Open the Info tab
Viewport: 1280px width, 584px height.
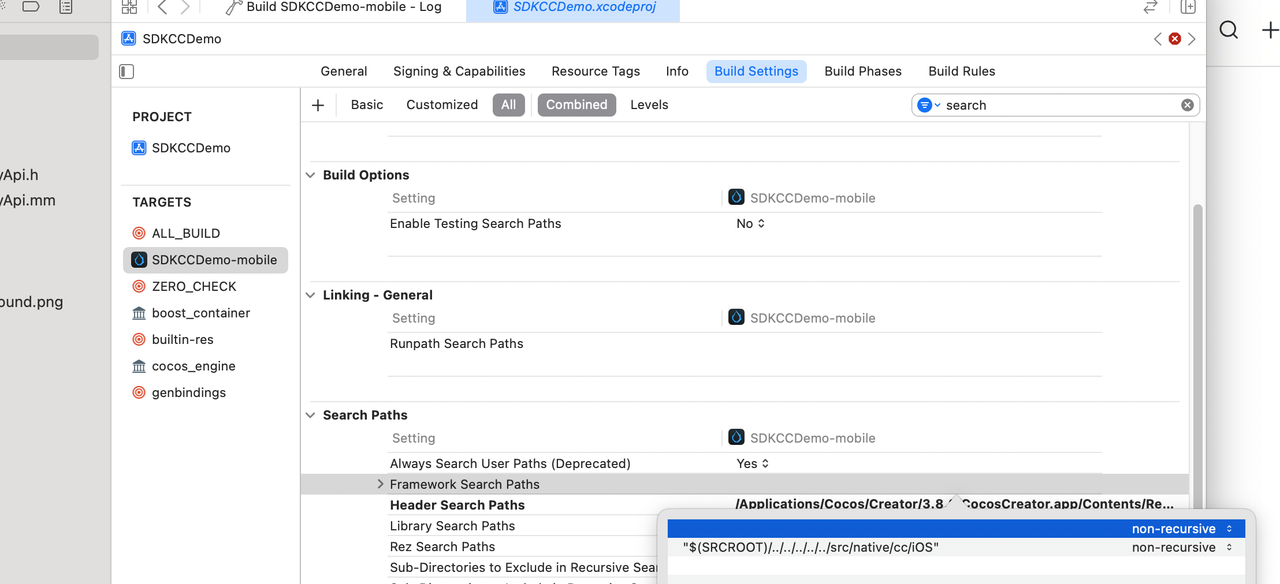tap(677, 71)
